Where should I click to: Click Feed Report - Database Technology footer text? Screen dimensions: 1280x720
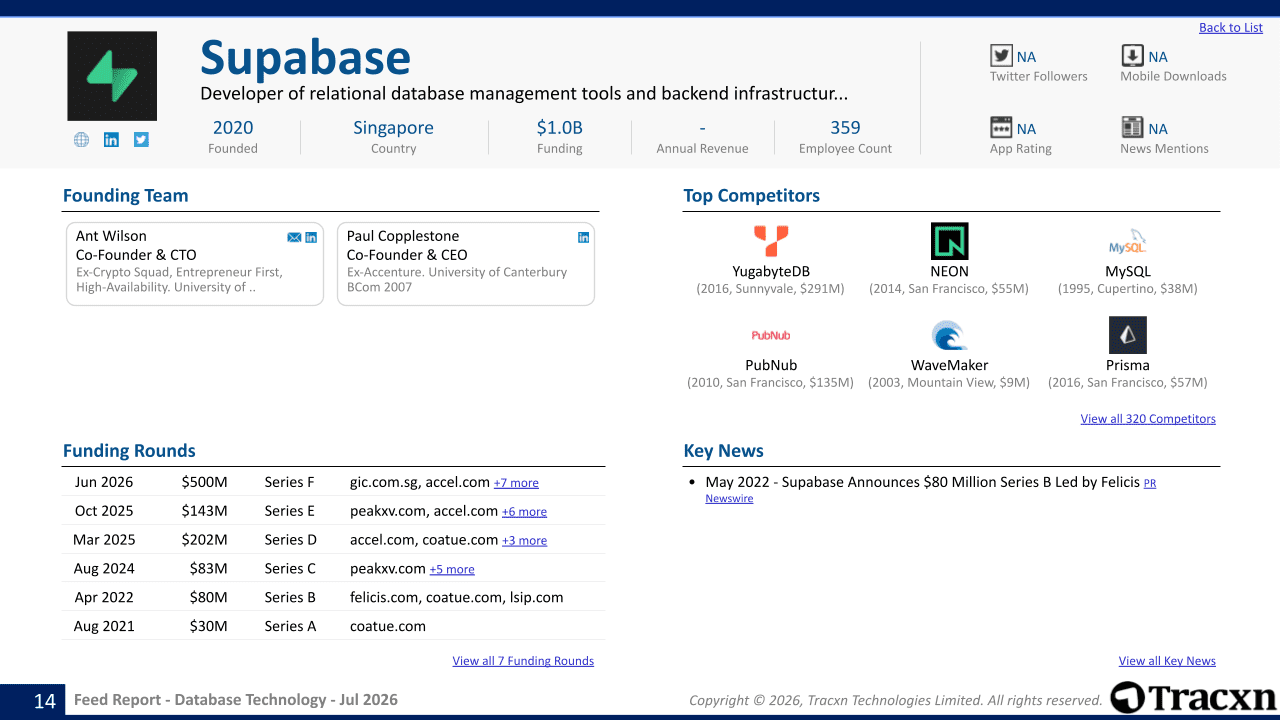pyautogui.click(x=236, y=700)
